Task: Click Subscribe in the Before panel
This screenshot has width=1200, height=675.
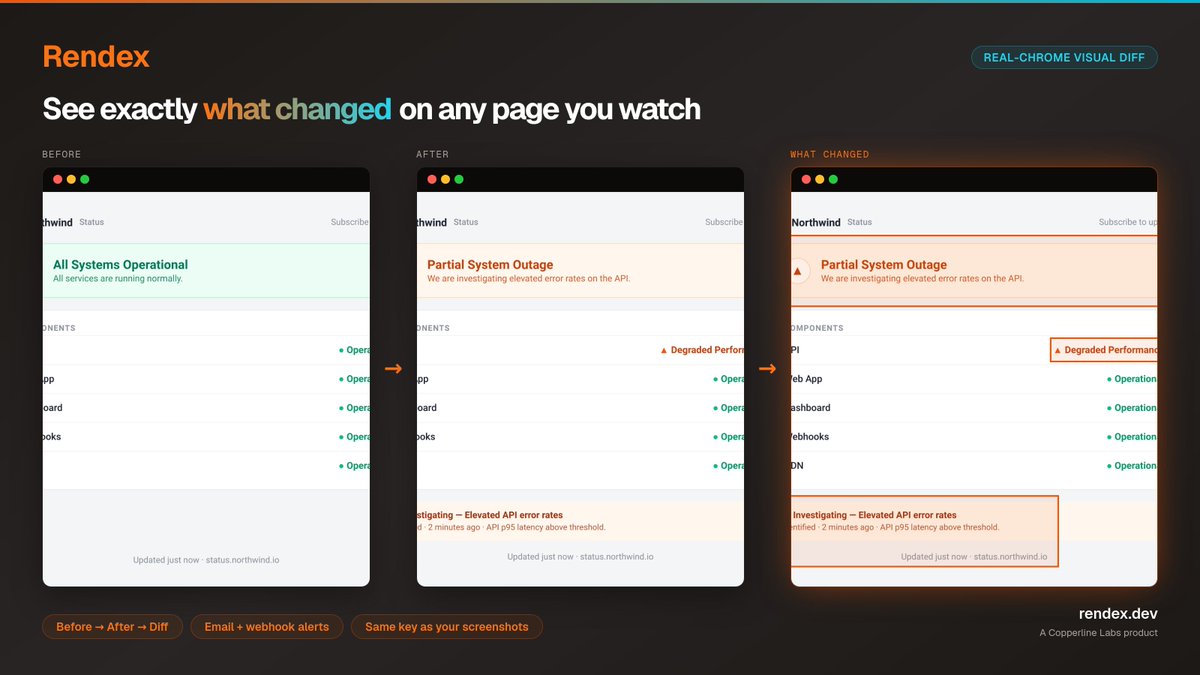Action: [x=350, y=222]
